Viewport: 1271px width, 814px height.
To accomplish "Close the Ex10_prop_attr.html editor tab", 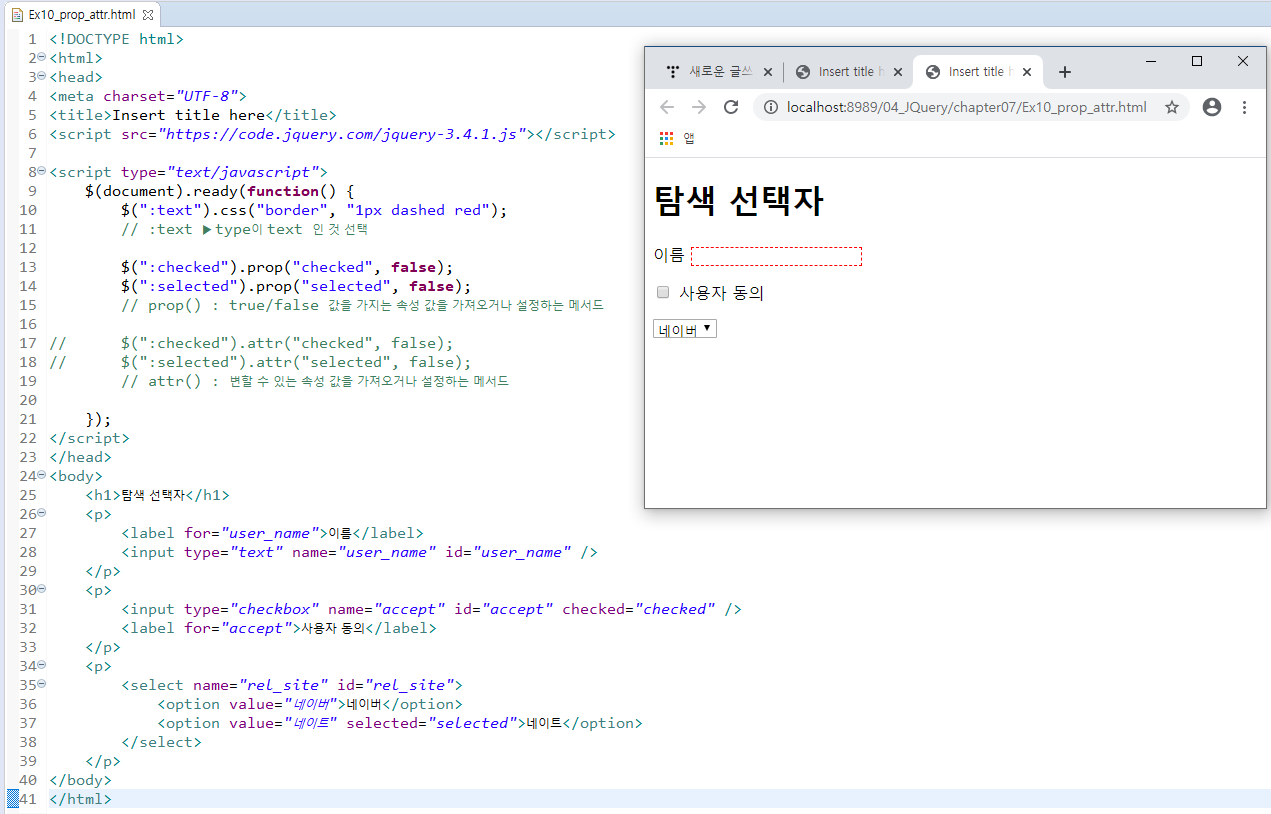I will [148, 15].
